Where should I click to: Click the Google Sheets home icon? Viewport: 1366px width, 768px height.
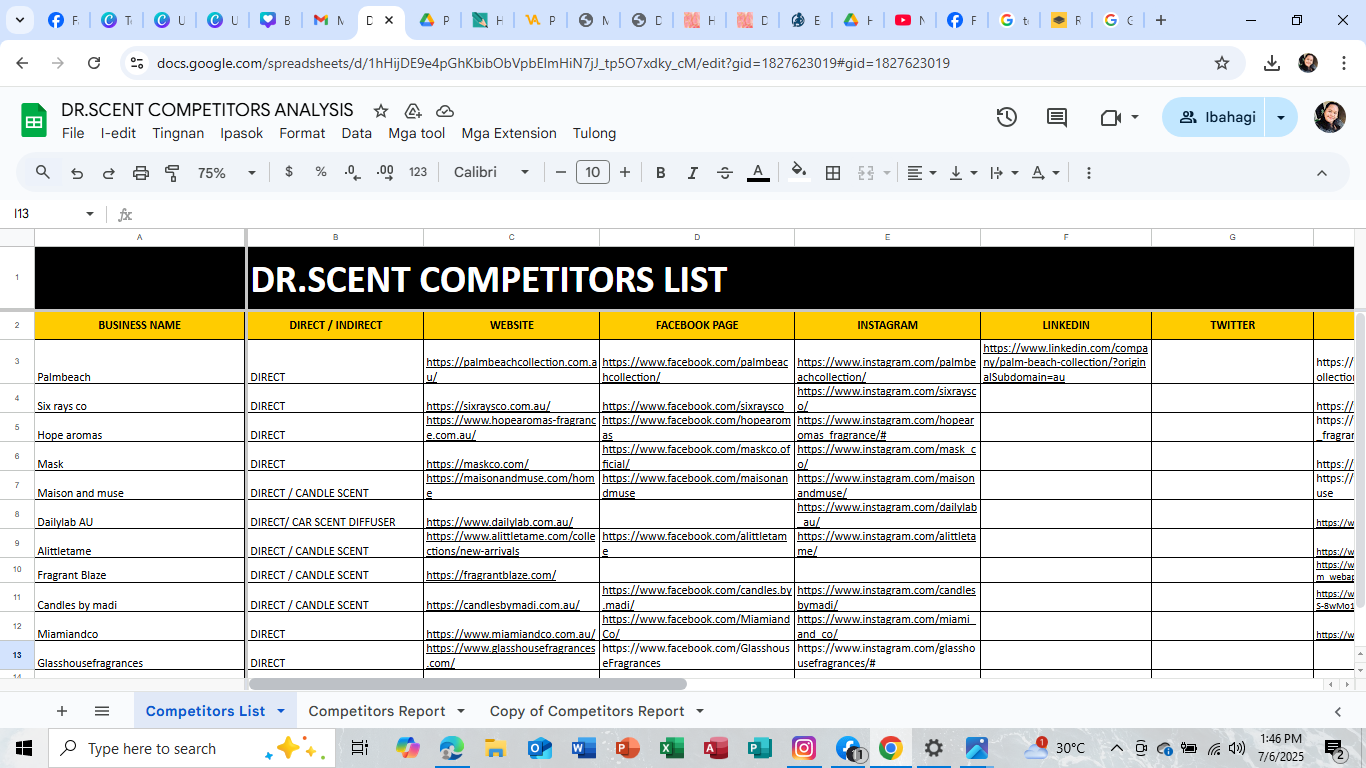tap(34, 121)
